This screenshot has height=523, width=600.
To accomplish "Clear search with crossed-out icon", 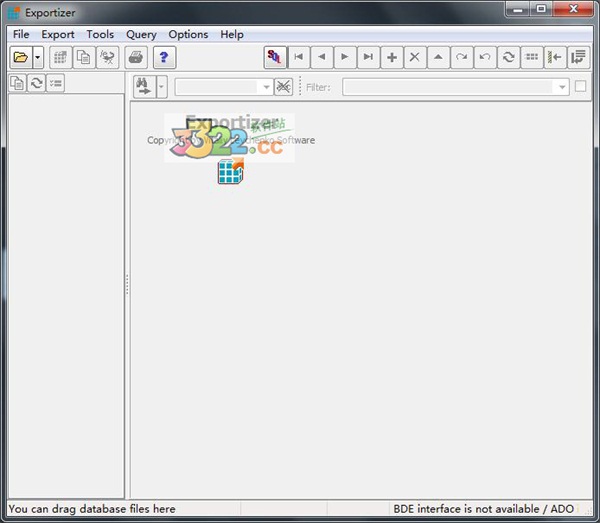I will 283,87.
